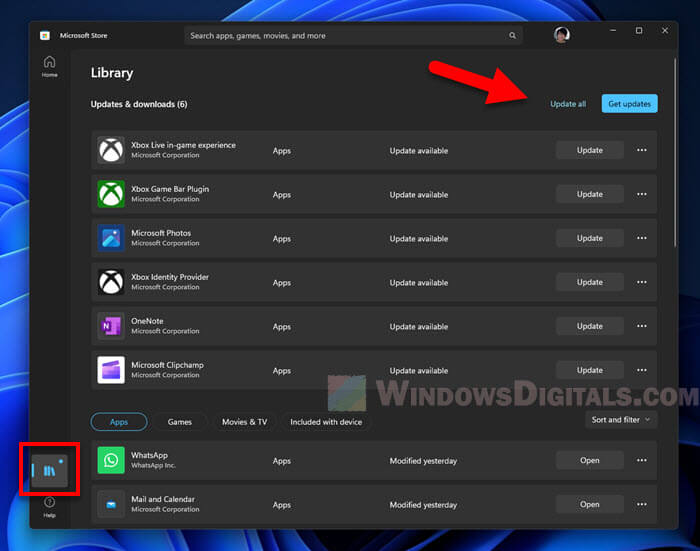This screenshot has height=551, width=700.
Task: Open more options for Microsoft Photos
Action: click(642, 238)
